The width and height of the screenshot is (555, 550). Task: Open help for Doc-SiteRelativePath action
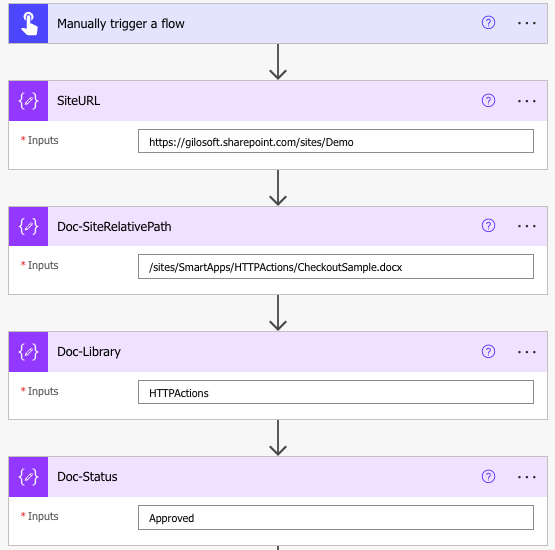coord(488,225)
